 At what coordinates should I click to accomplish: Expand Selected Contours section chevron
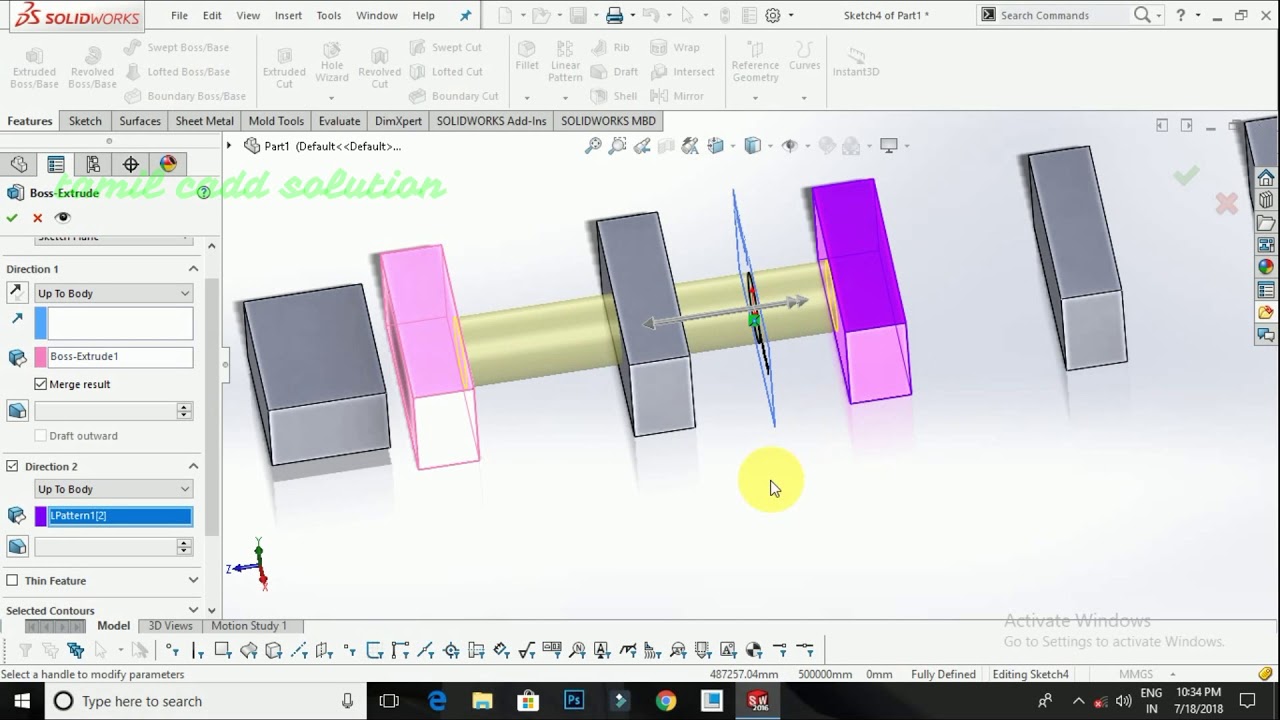tap(193, 609)
